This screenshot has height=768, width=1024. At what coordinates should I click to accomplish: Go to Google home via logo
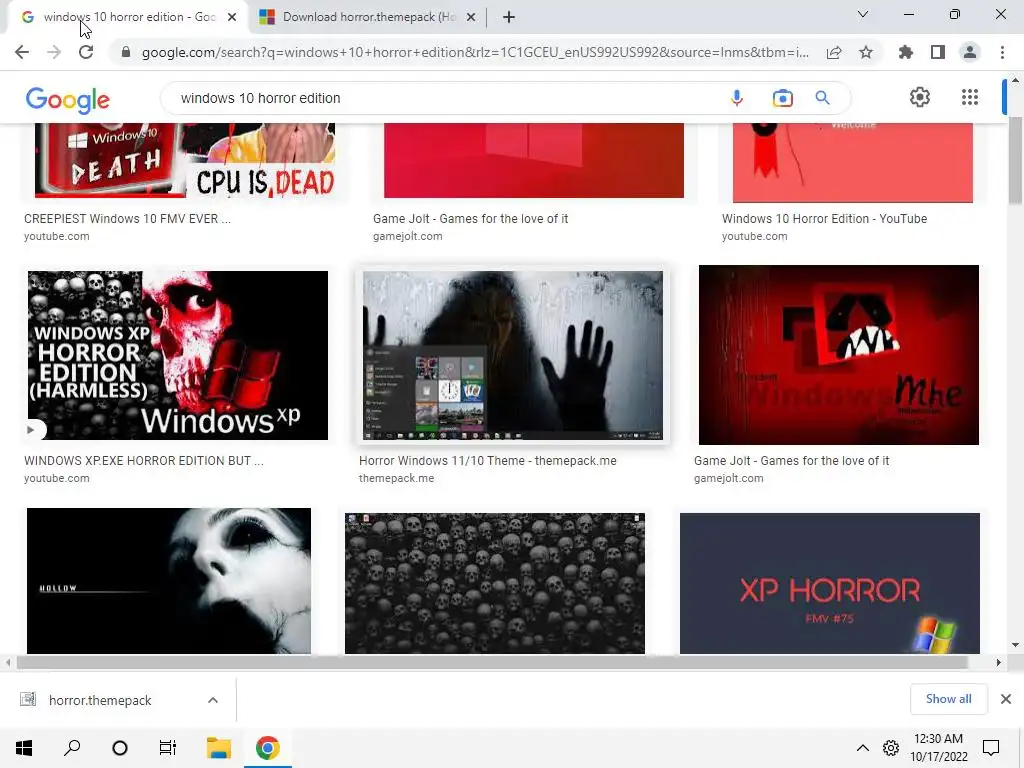[x=68, y=99]
